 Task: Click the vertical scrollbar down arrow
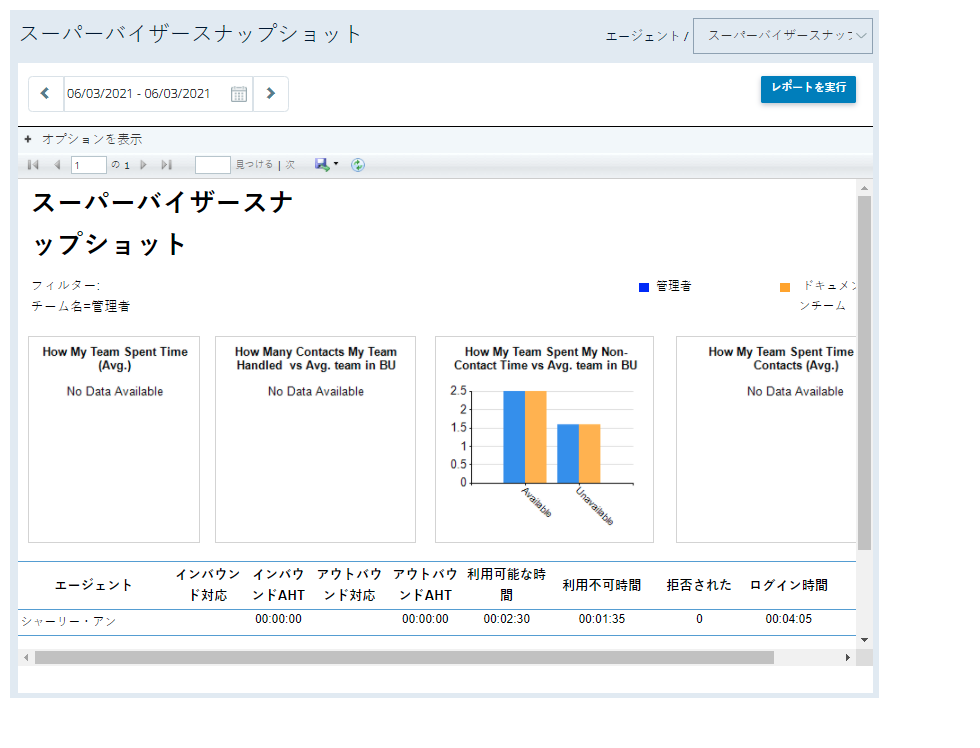point(864,640)
